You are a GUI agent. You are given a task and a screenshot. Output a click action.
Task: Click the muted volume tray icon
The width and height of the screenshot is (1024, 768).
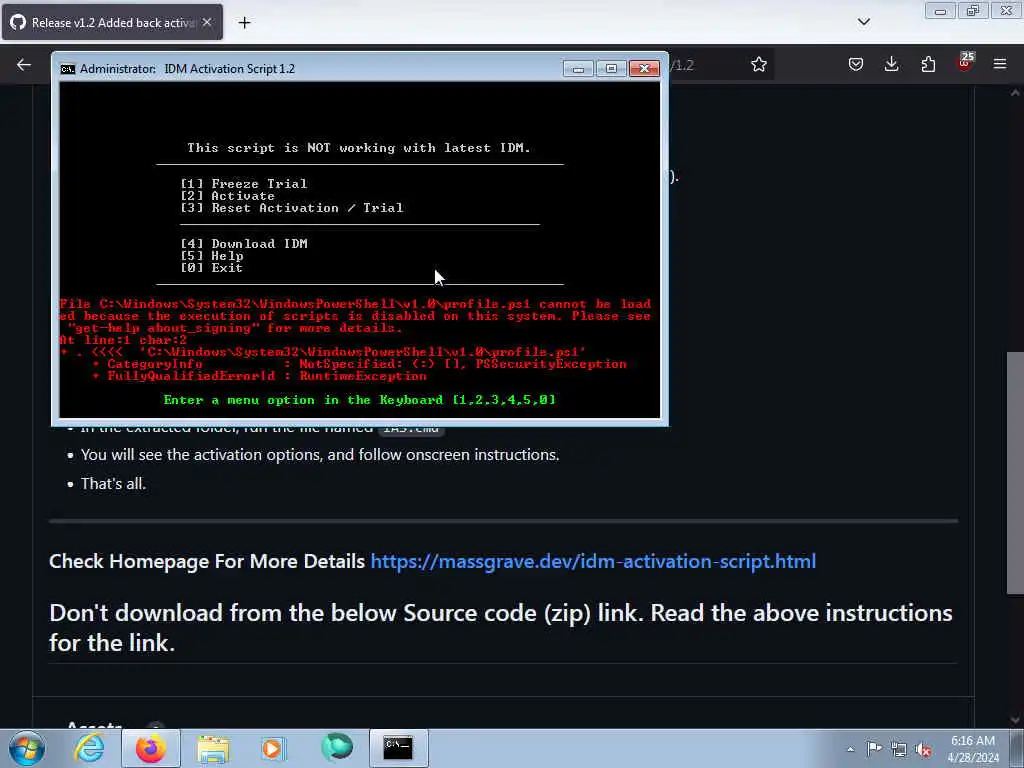[923, 749]
